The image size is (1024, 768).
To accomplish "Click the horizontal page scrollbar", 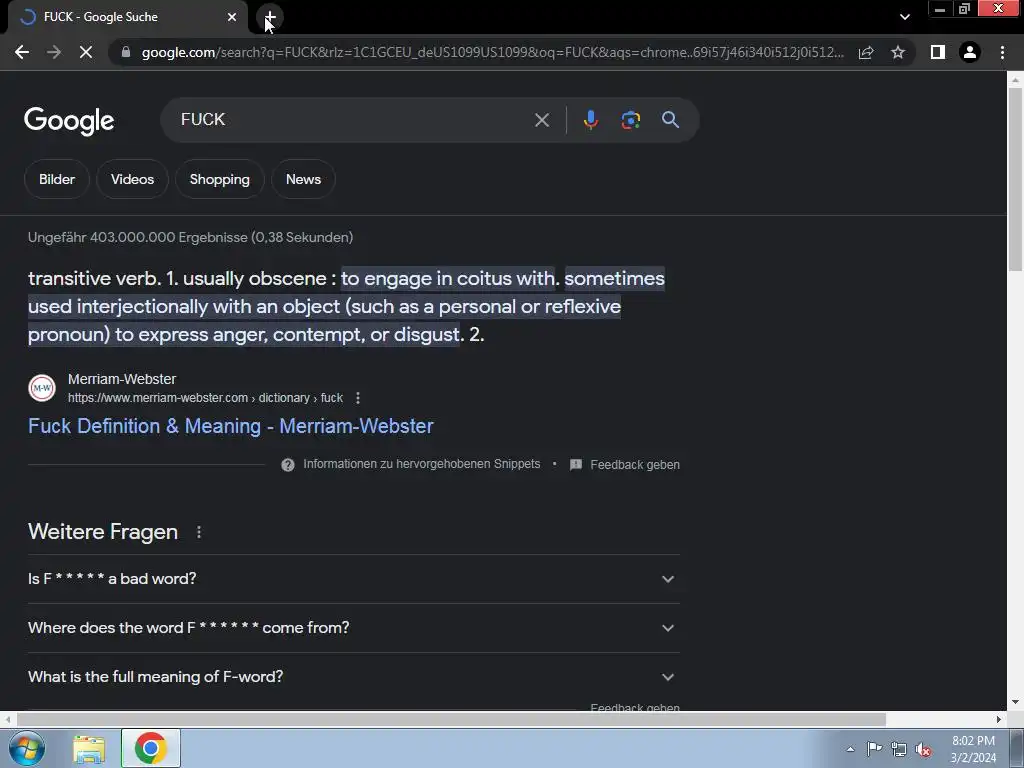I will 451,719.
